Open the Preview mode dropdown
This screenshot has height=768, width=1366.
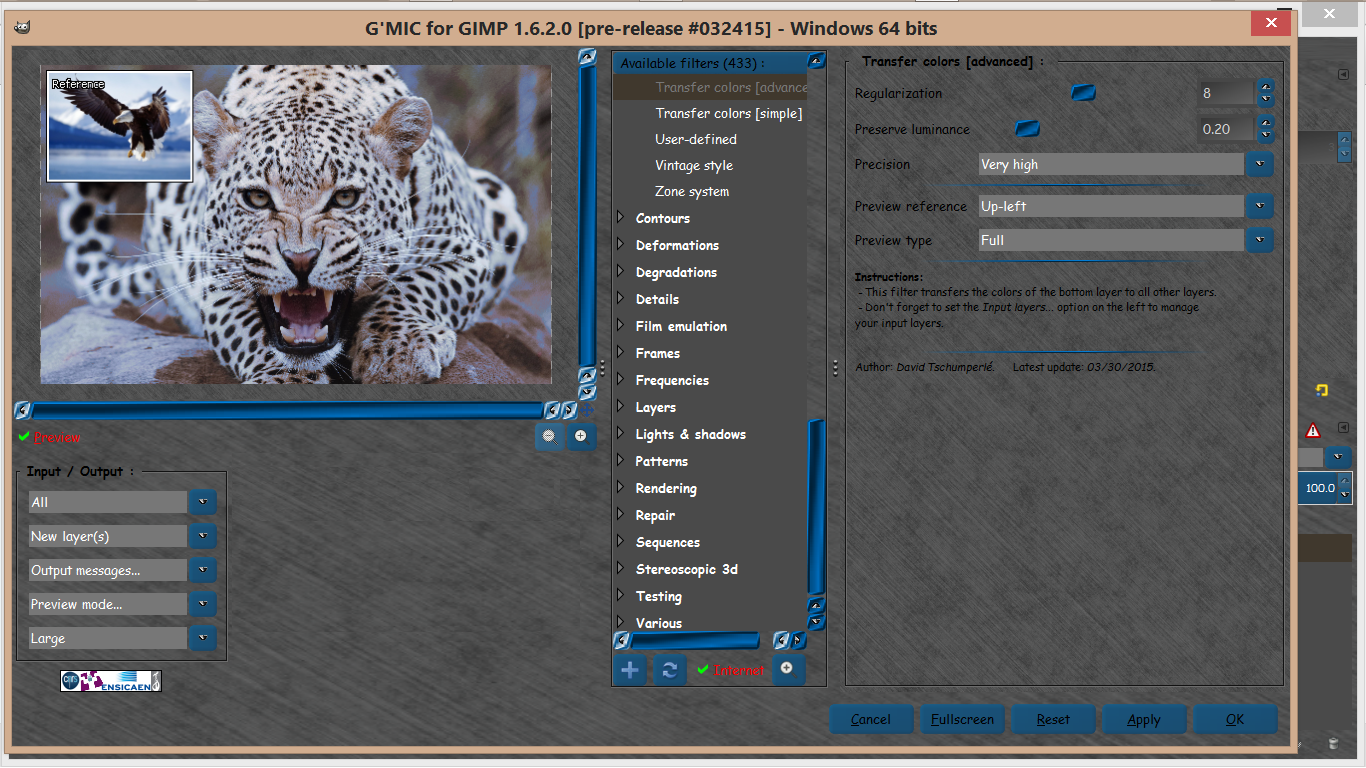pos(203,605)
